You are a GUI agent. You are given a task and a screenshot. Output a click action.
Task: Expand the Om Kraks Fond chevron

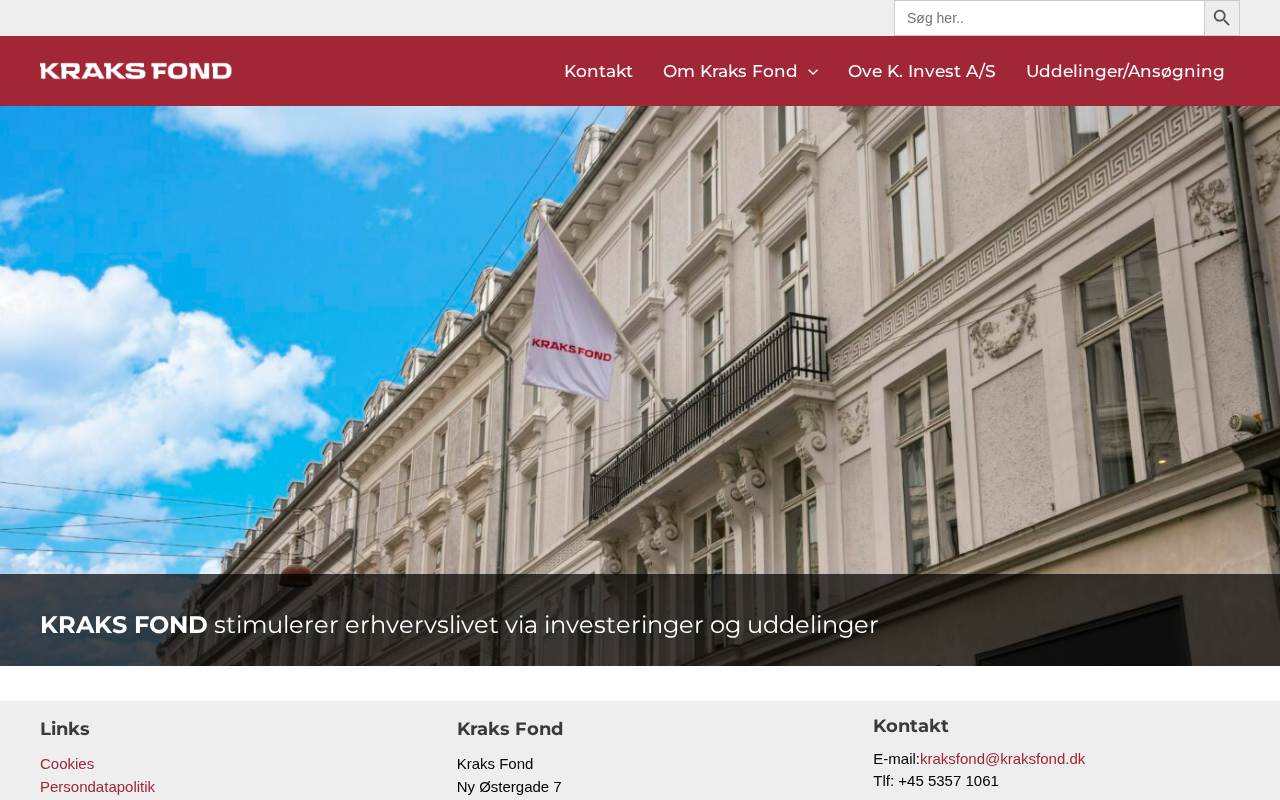click(x=813, y=72)
